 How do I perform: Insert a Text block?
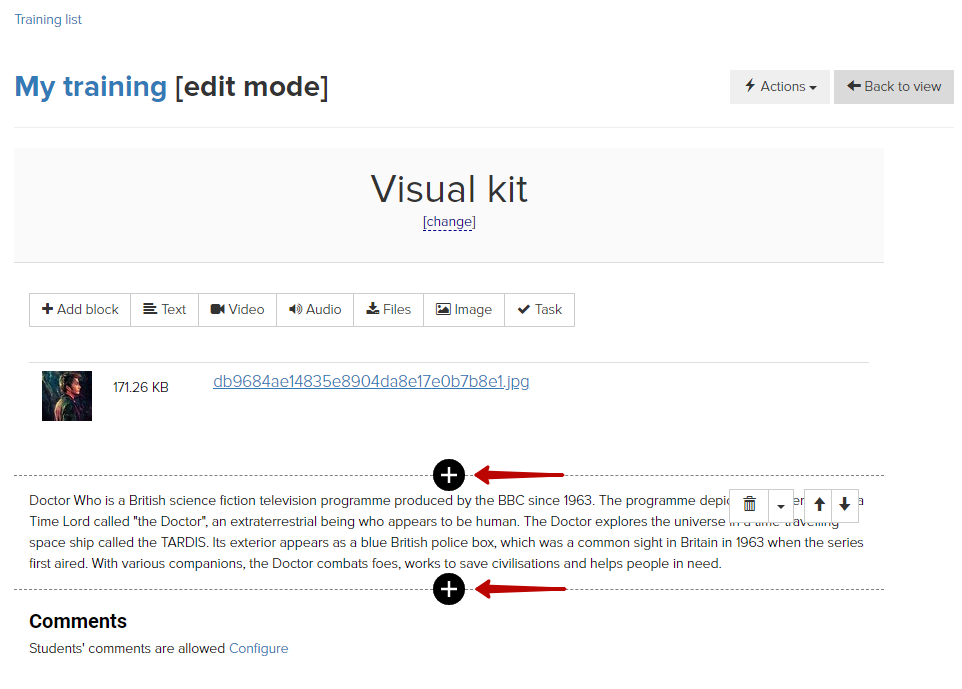coord(164,310)
